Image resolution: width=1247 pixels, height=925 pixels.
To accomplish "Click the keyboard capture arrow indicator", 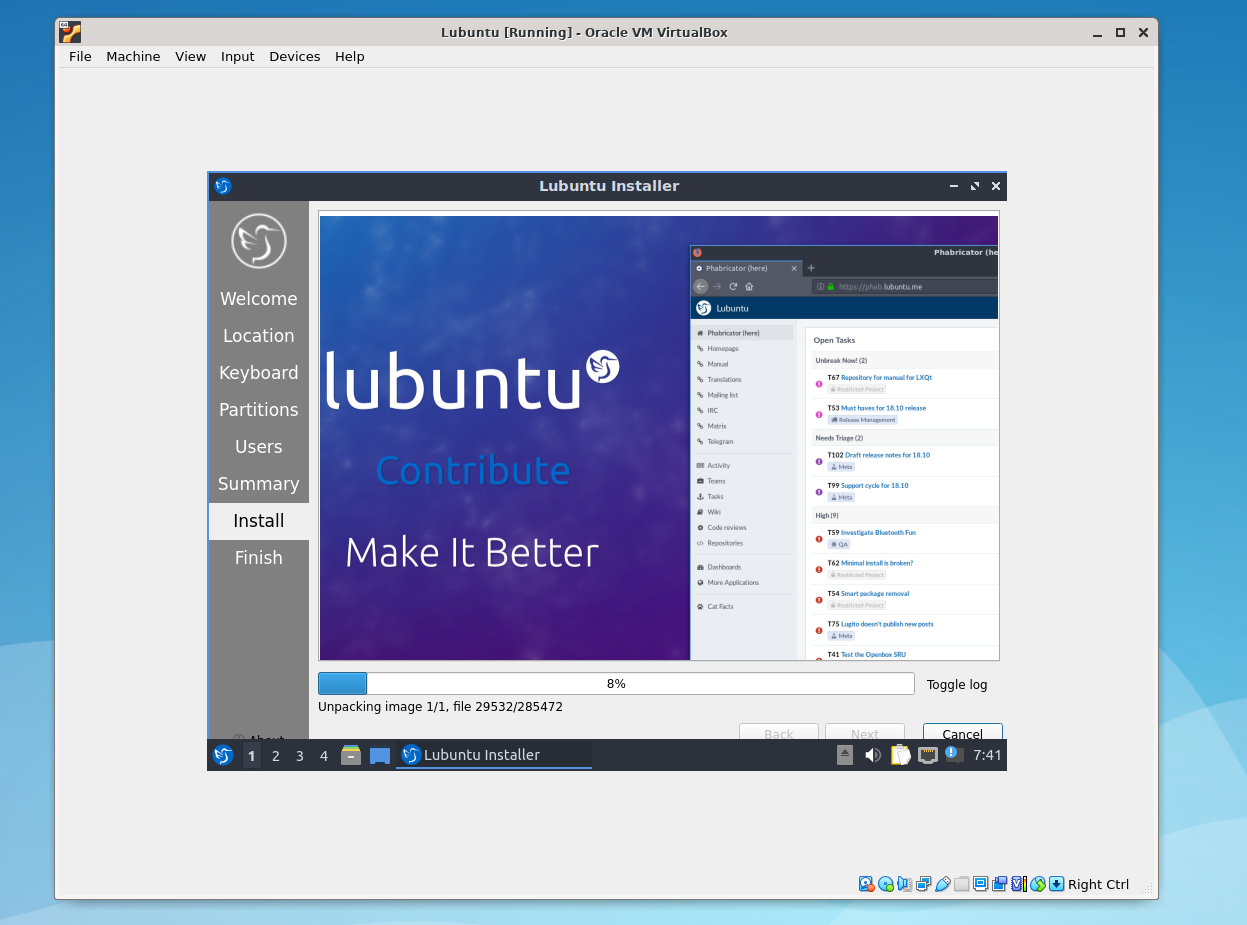I will pos(1057,884).
